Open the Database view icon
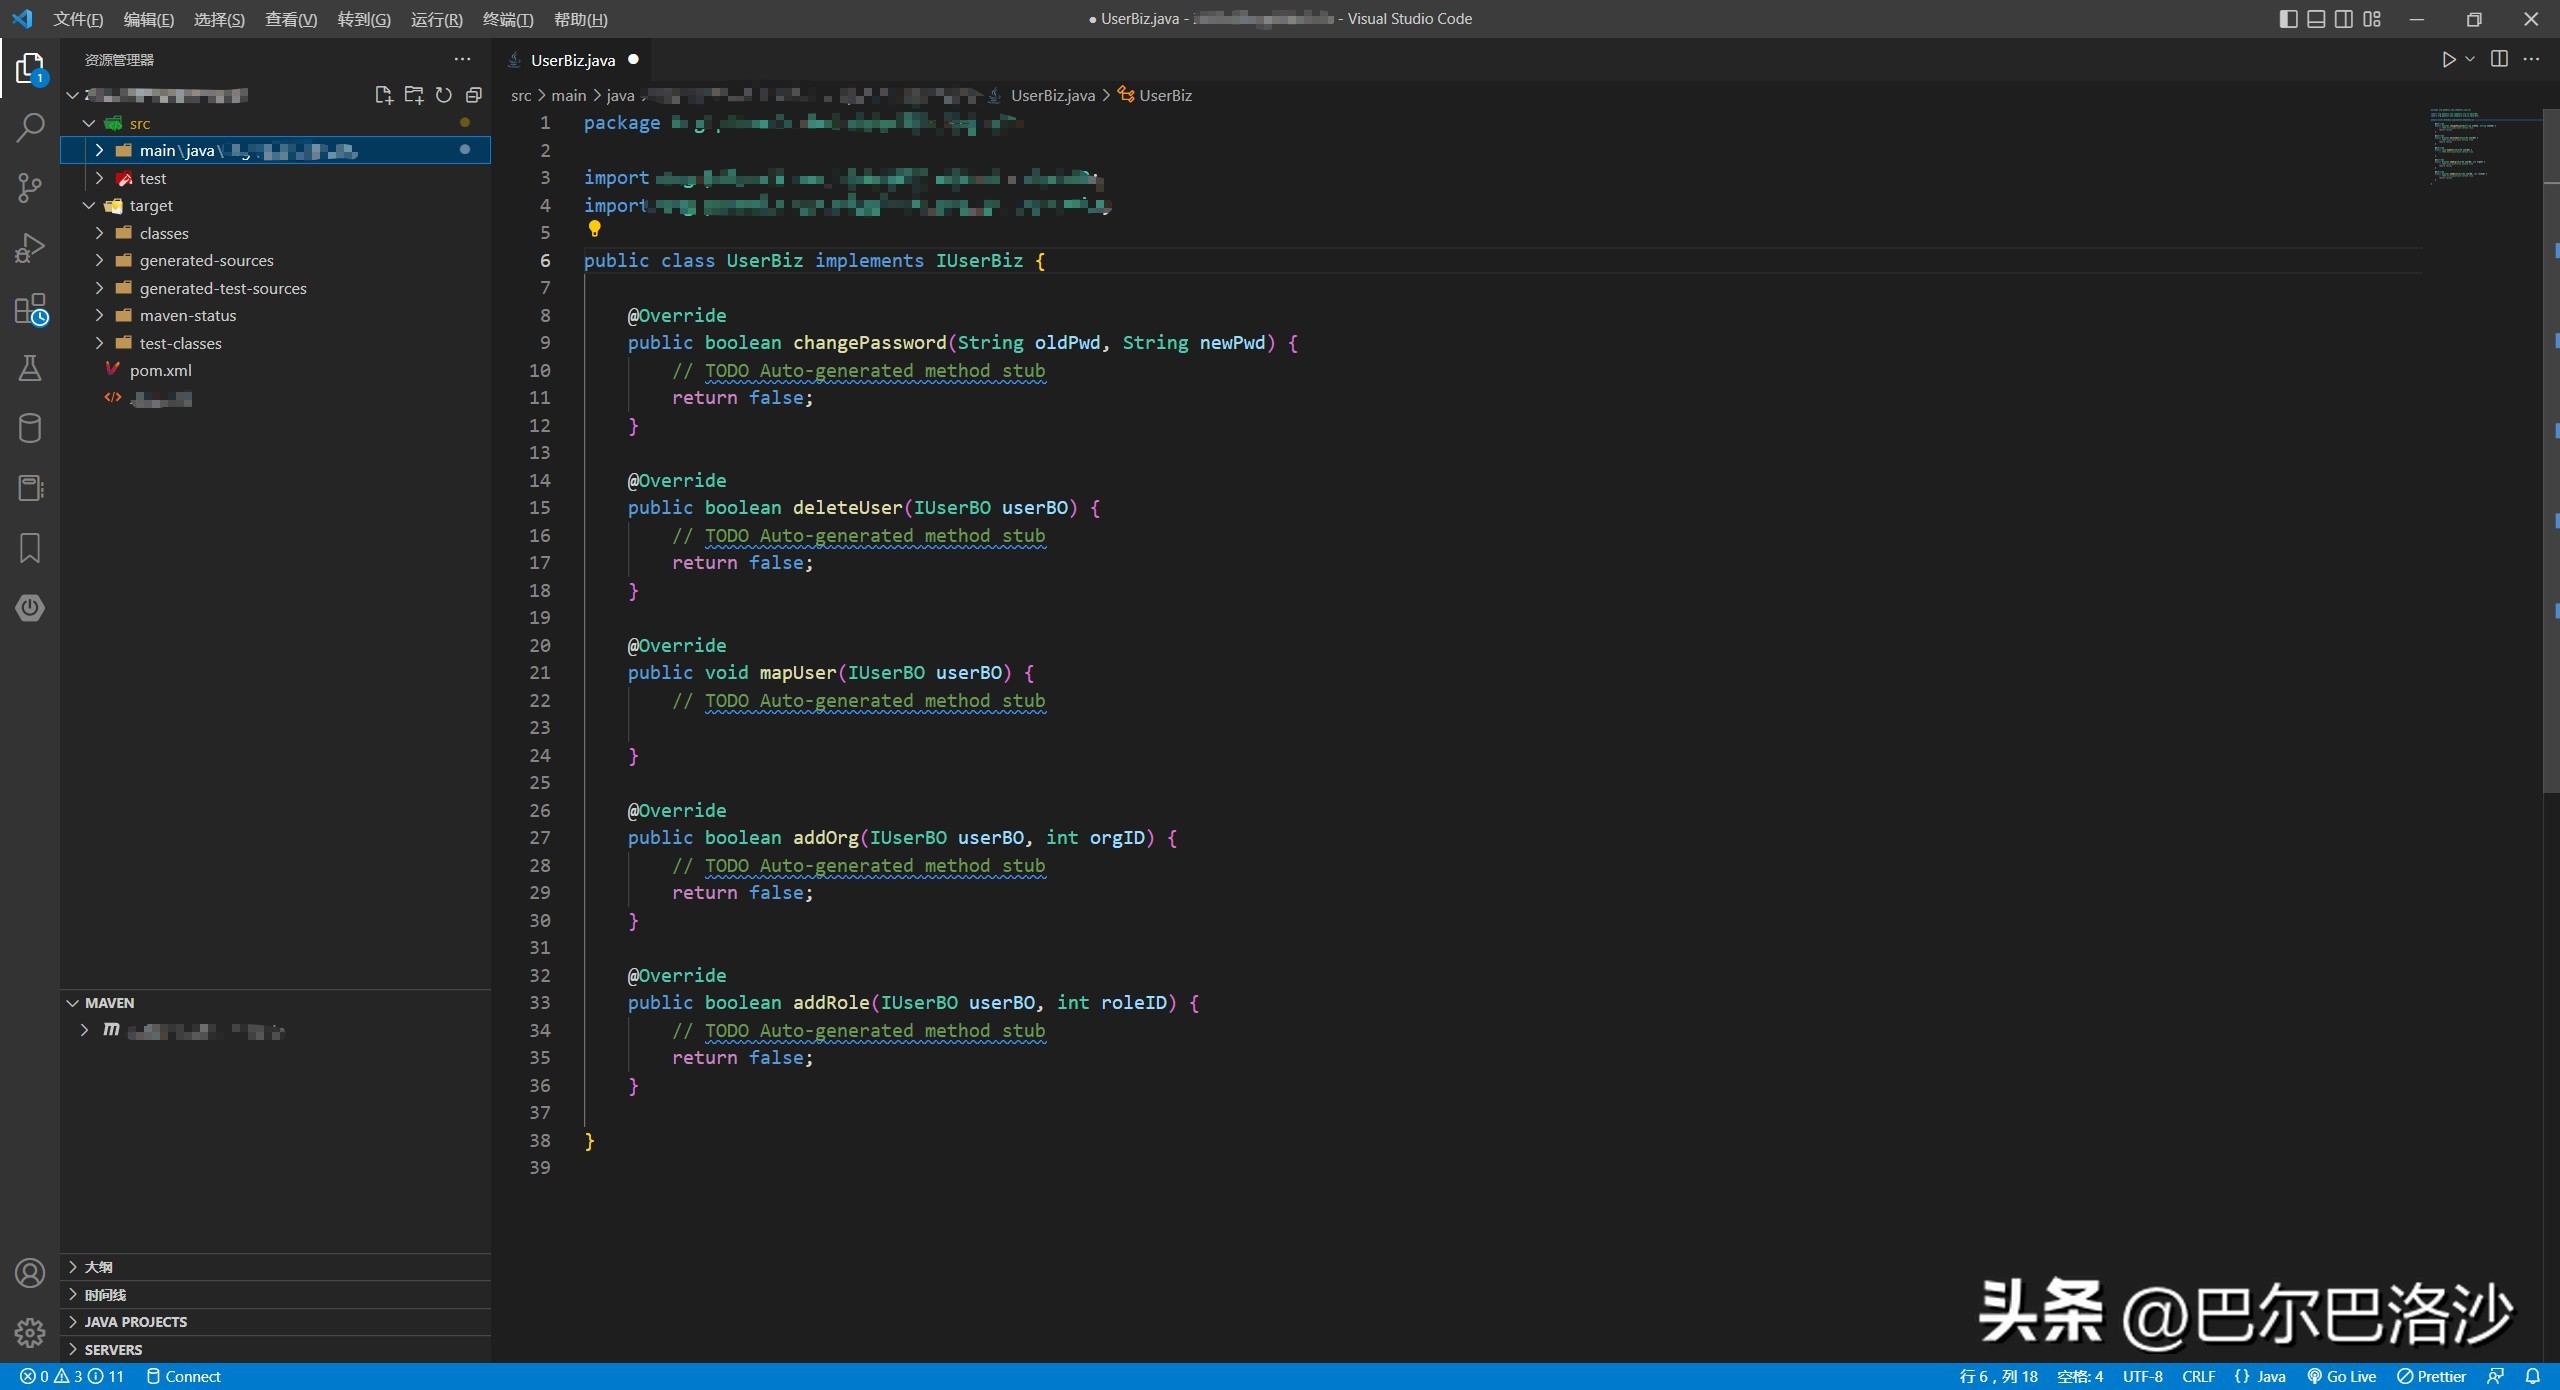The height and width of the screenshot is (1390, 2560). click(x=30, y=428)
